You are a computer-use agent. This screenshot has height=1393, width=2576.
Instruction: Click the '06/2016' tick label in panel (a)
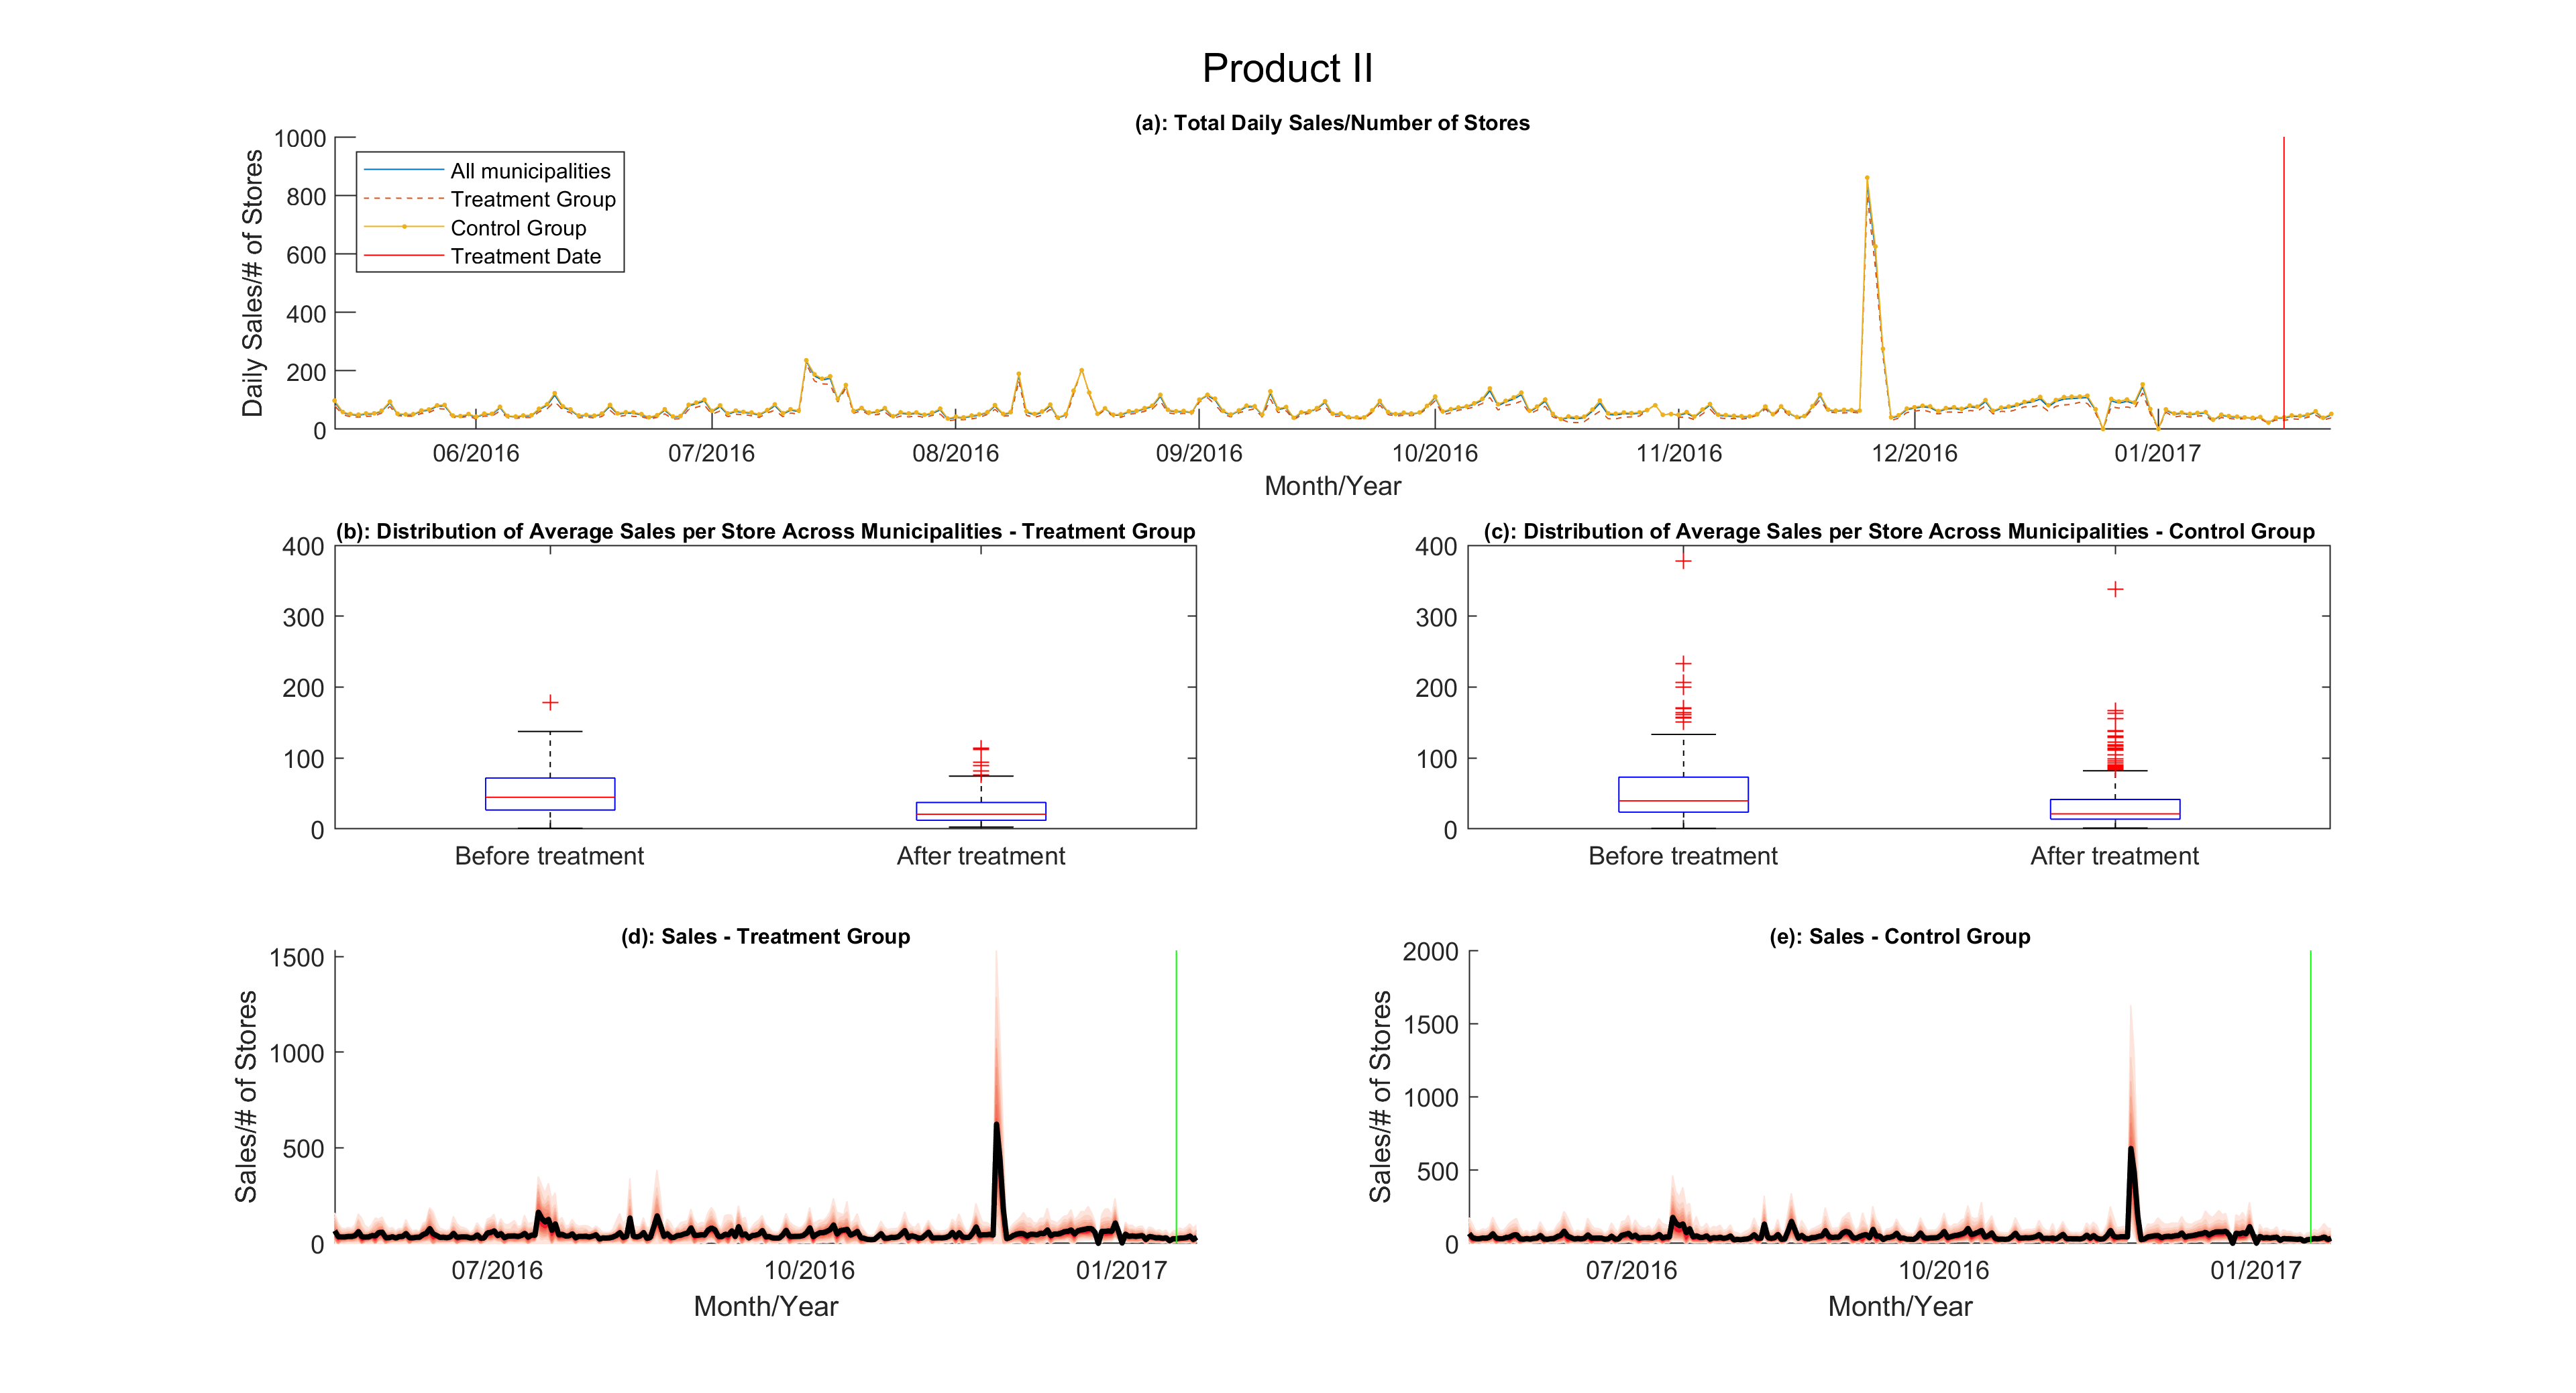[x=476, y=453]
